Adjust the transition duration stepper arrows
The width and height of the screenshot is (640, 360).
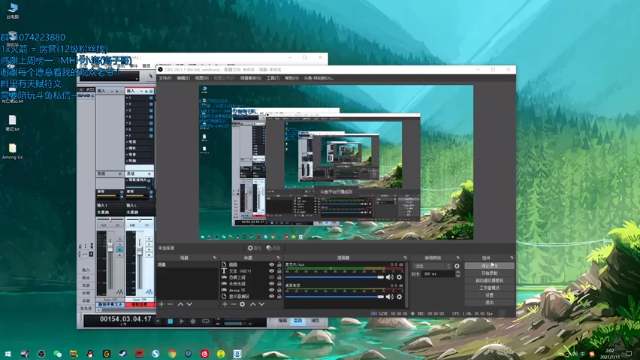click(x=458, y=274)
